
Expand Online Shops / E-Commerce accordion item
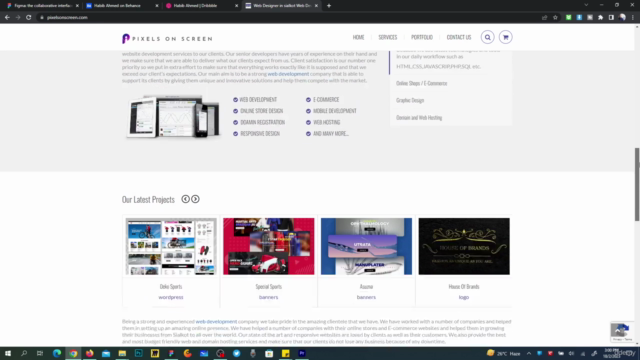pos(422,83)
